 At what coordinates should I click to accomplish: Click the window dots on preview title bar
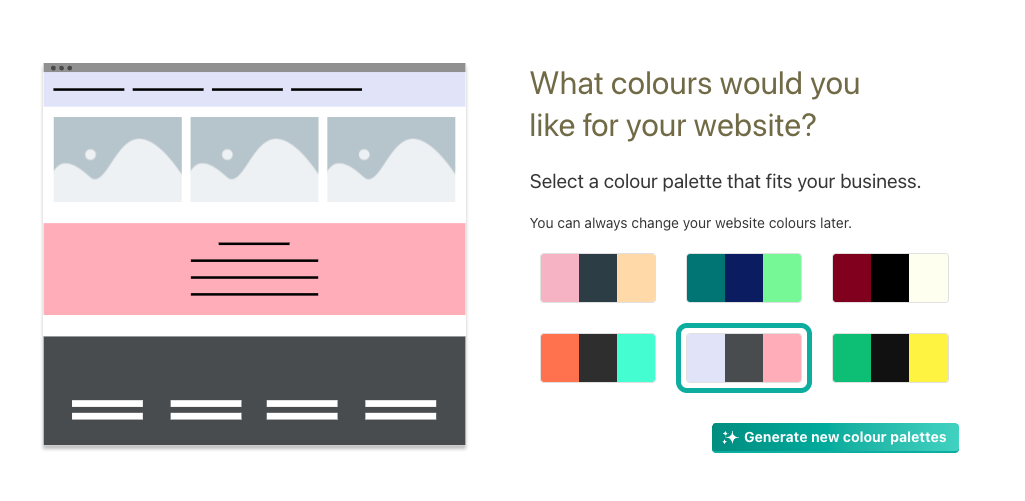click(x=61, y=67)
